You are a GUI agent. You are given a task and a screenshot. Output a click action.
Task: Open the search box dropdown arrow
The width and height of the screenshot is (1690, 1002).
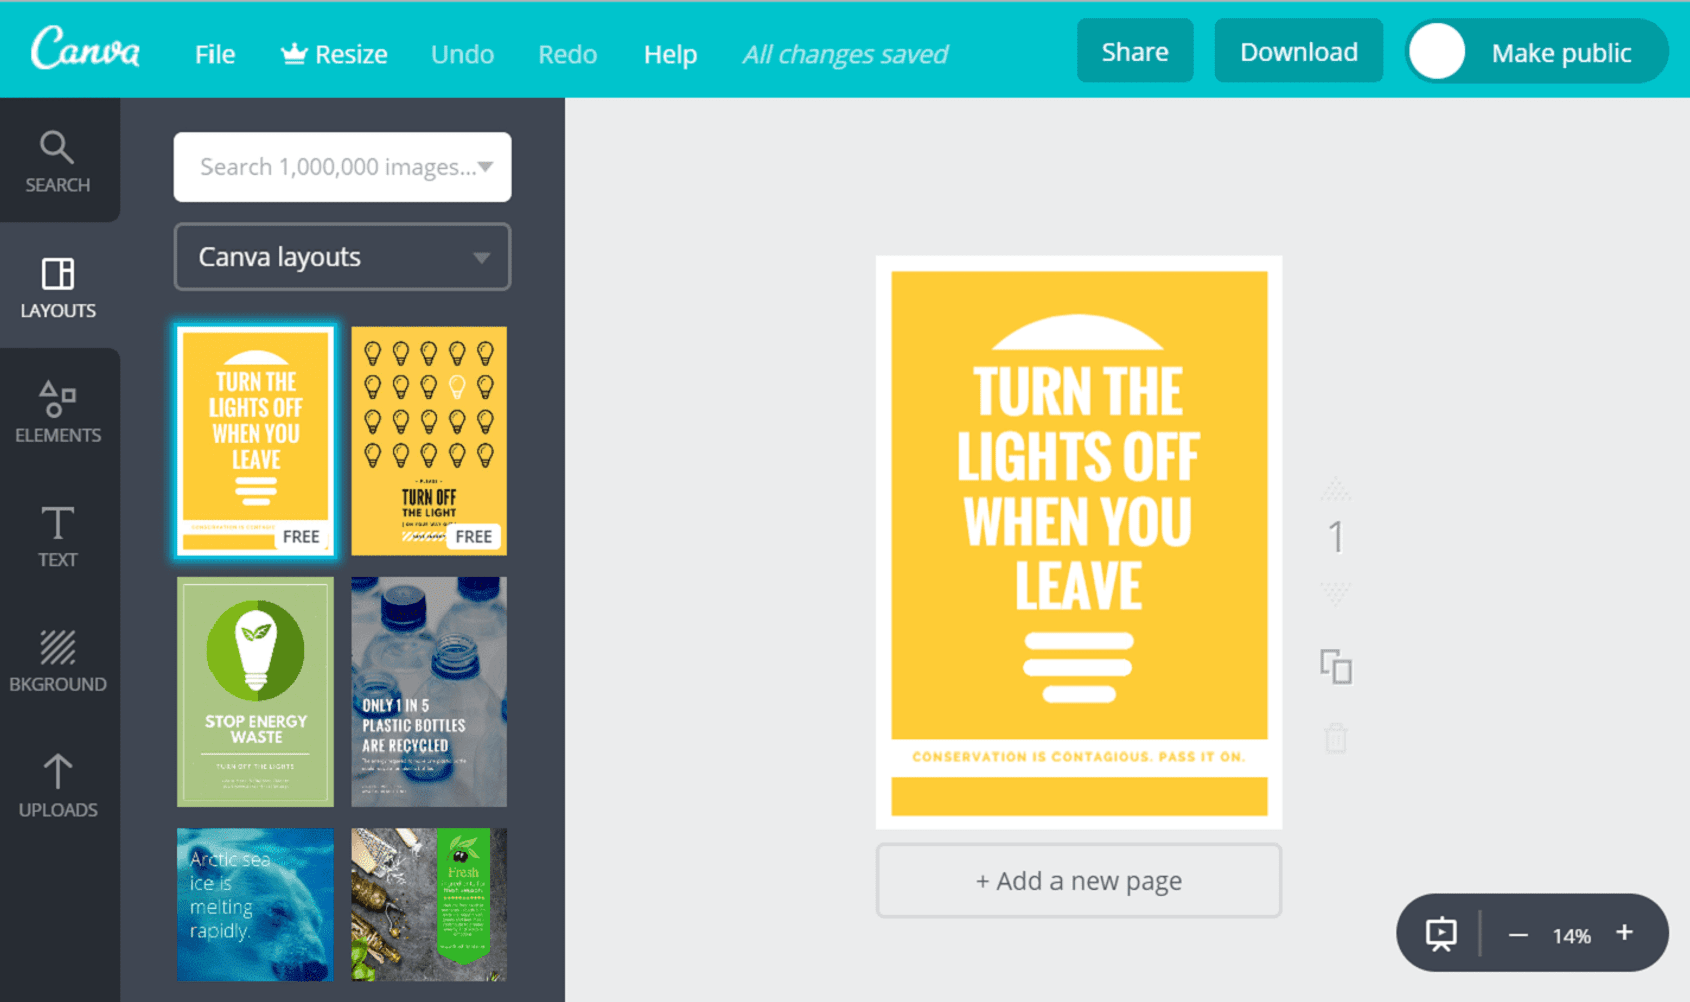(x=486, y=167)
